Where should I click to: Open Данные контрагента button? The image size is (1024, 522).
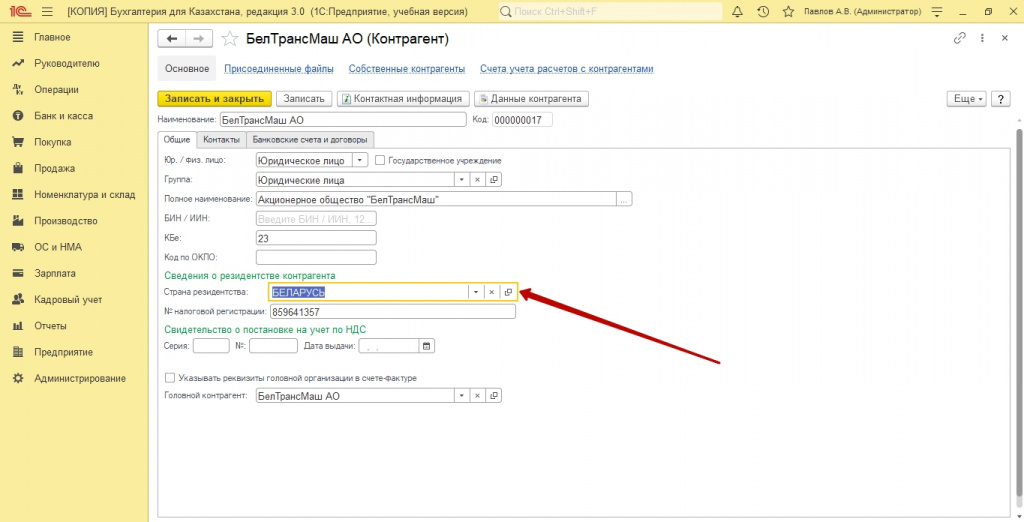531,99
